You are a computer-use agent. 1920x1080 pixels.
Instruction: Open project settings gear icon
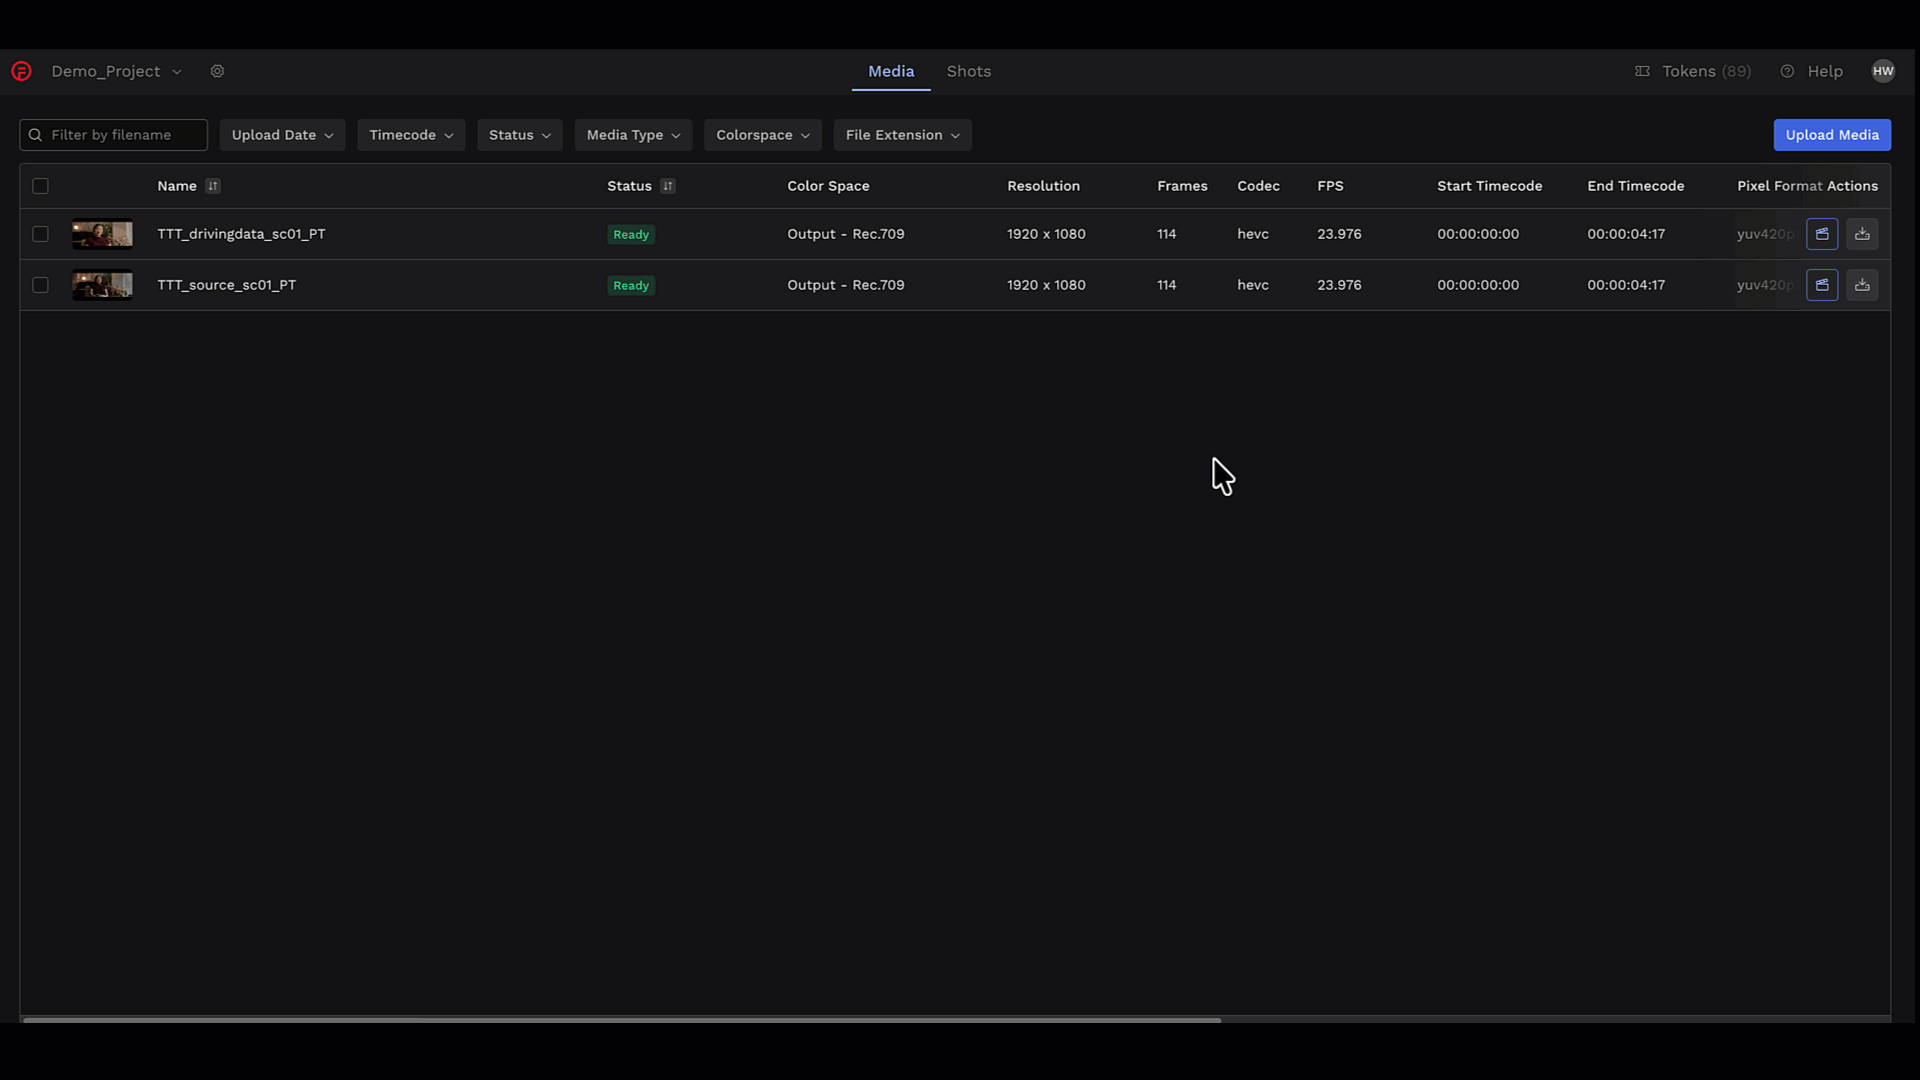(217, 71)
